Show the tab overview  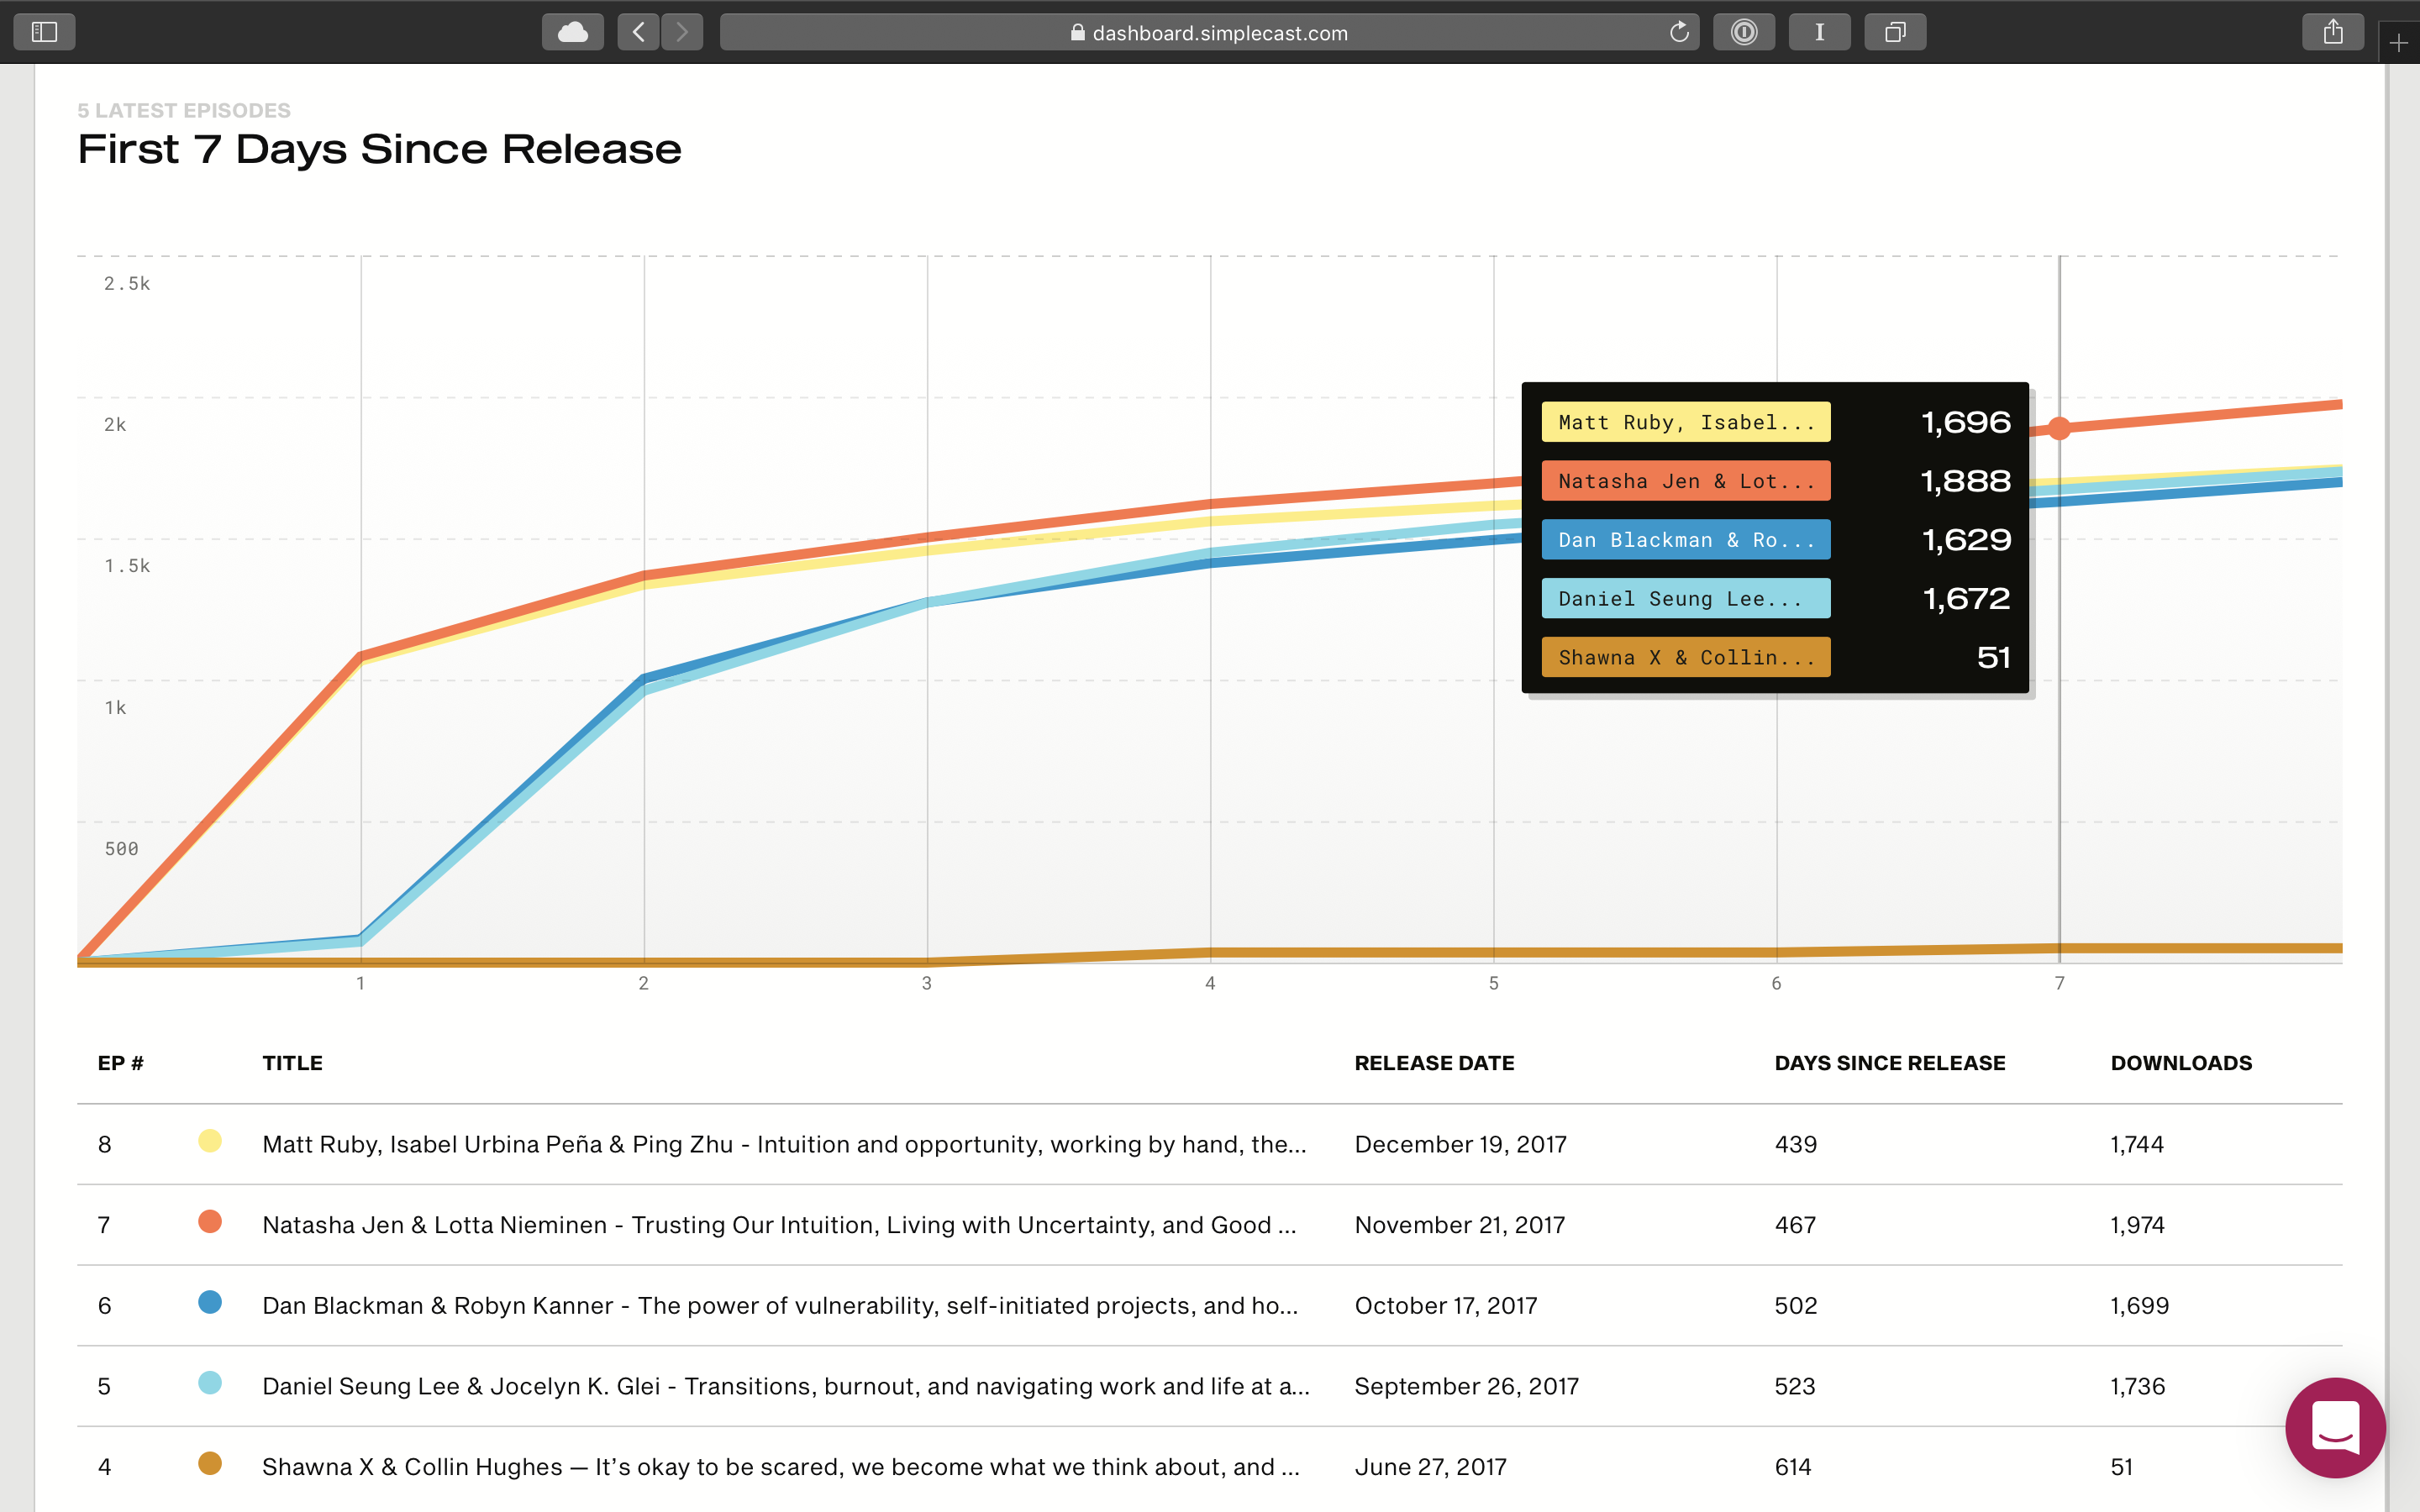1894,32
